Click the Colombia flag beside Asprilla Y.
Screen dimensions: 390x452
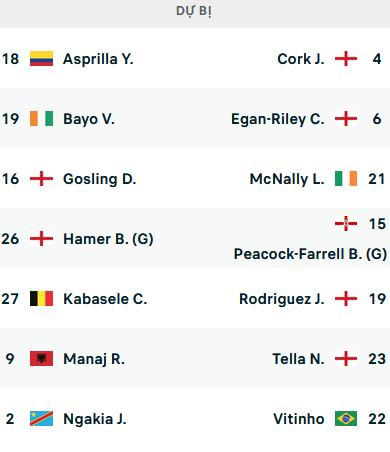pos(41,59)
